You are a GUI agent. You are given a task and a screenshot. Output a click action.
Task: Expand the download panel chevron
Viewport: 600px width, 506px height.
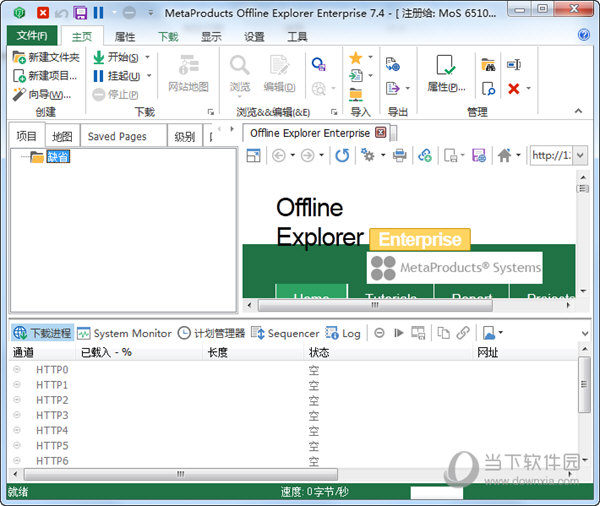click(x=585, y=334)
